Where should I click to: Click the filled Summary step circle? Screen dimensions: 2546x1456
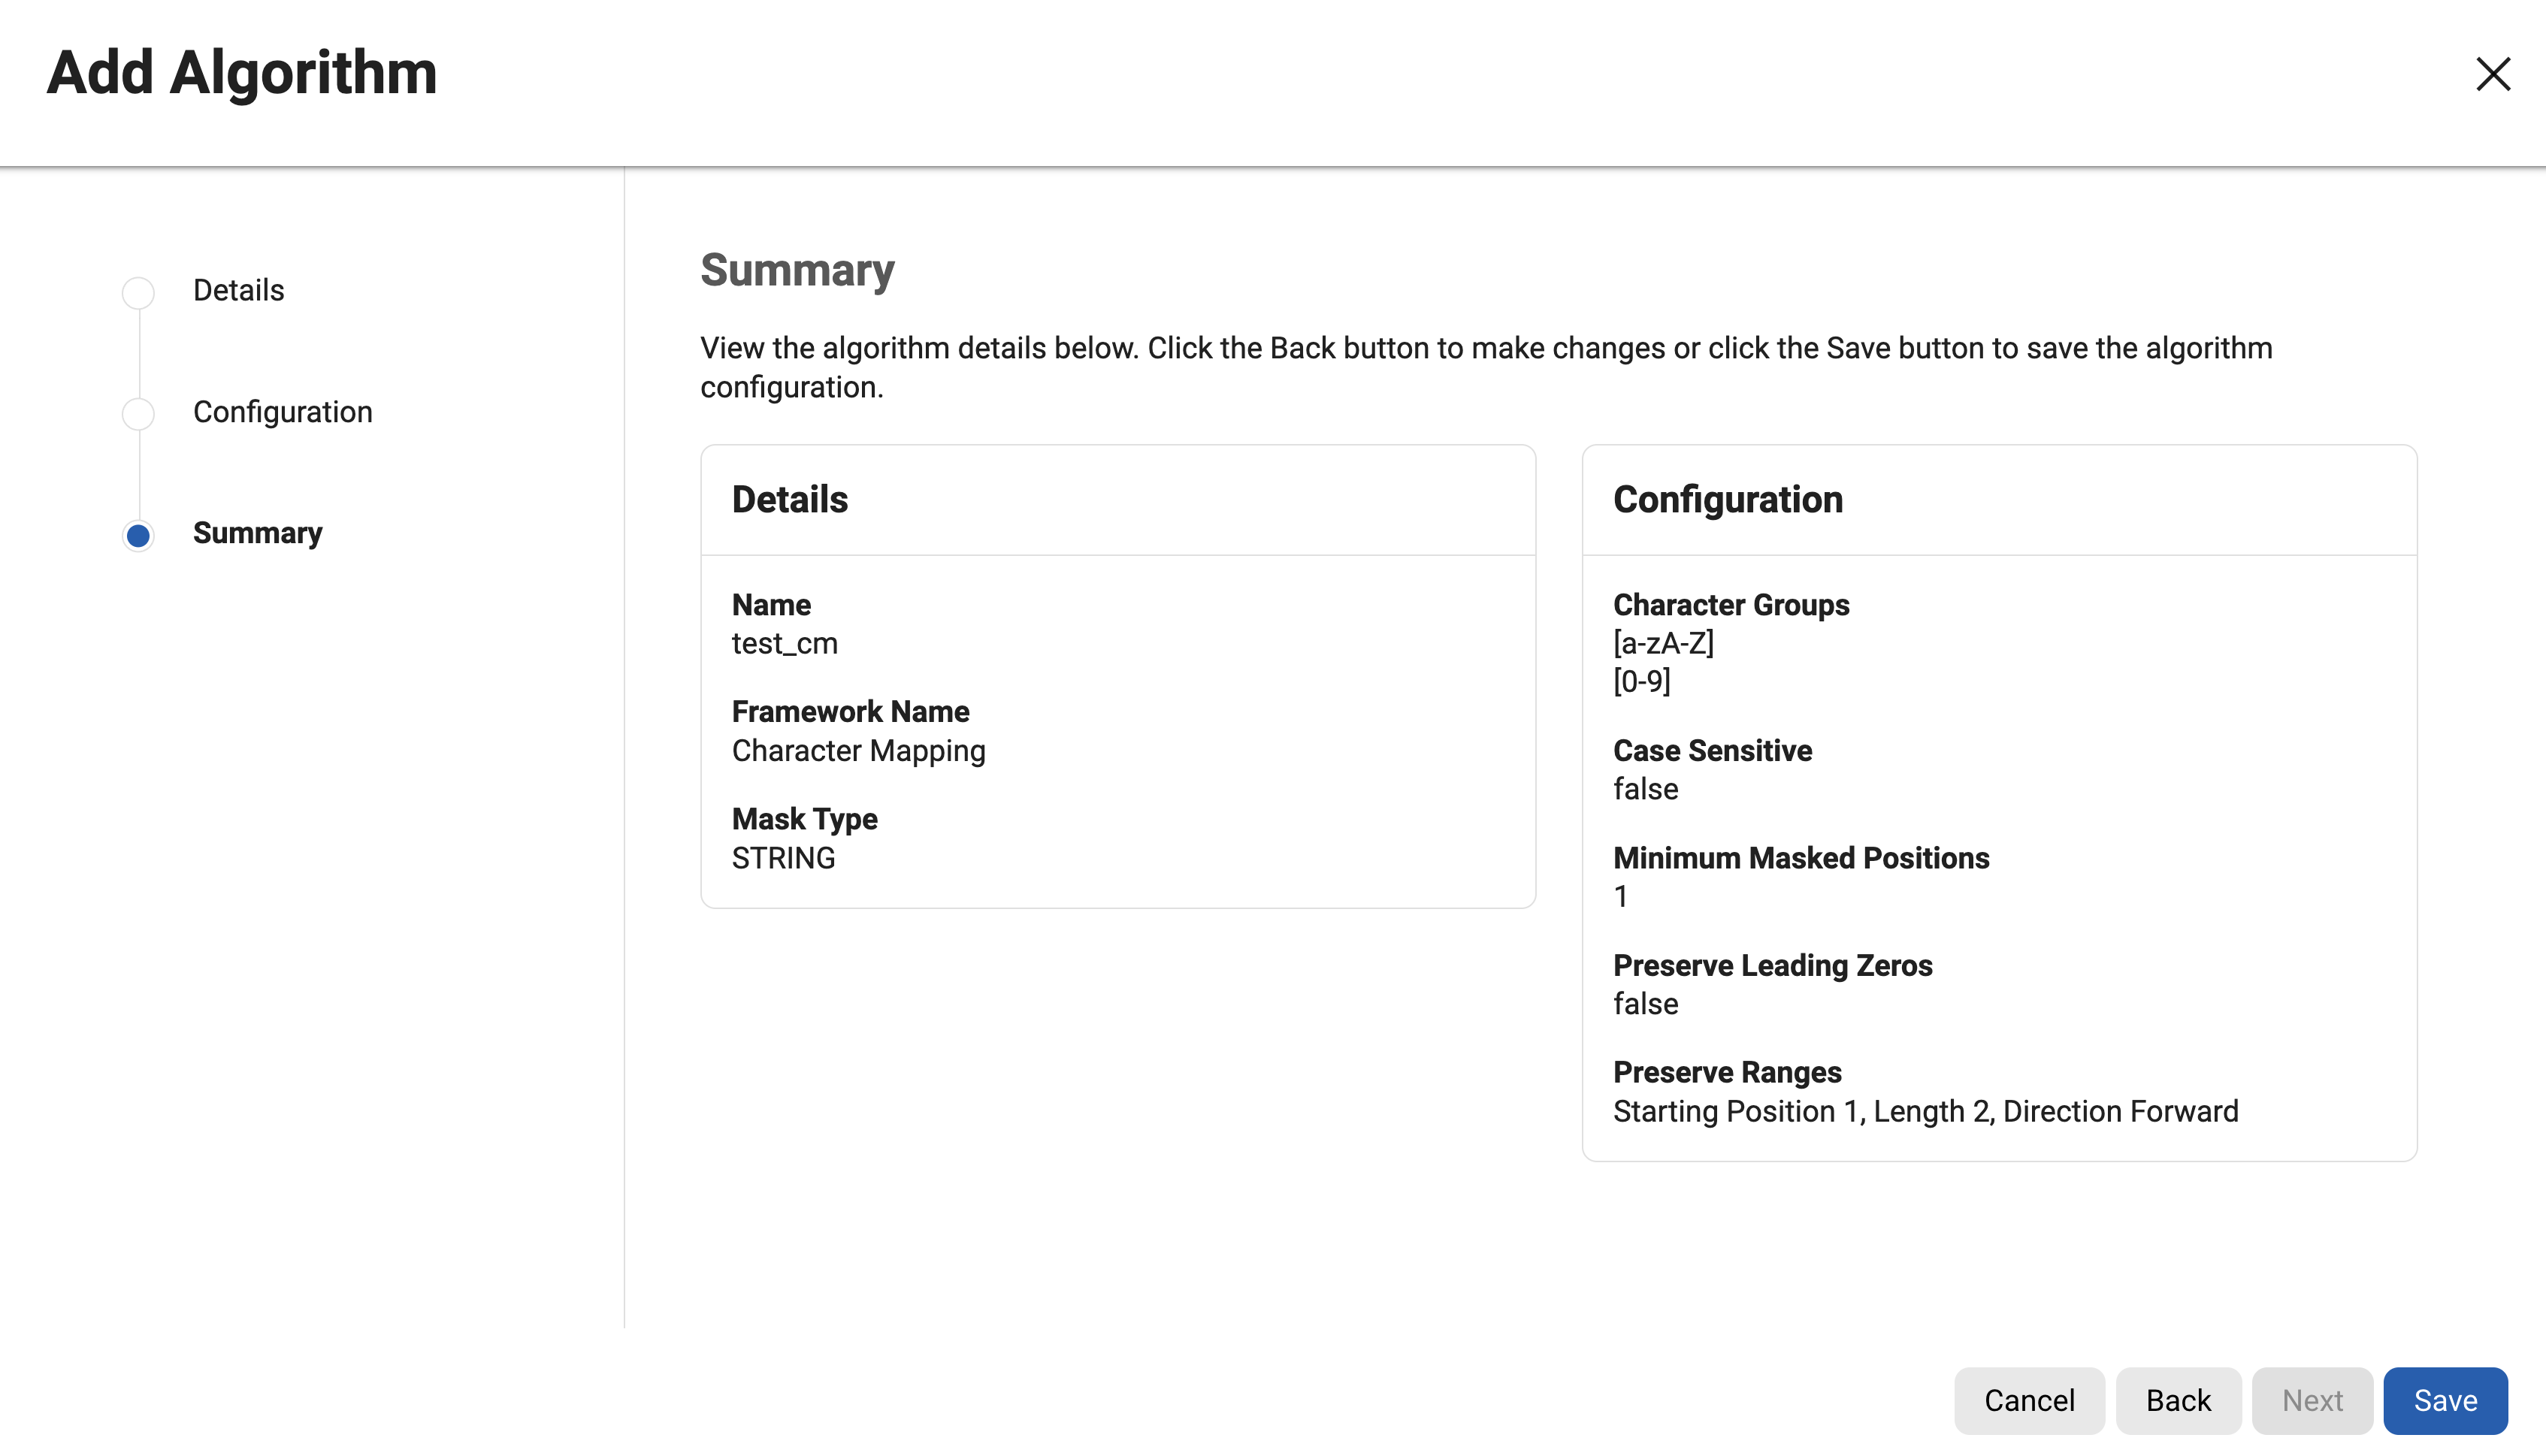click(138, 535)
